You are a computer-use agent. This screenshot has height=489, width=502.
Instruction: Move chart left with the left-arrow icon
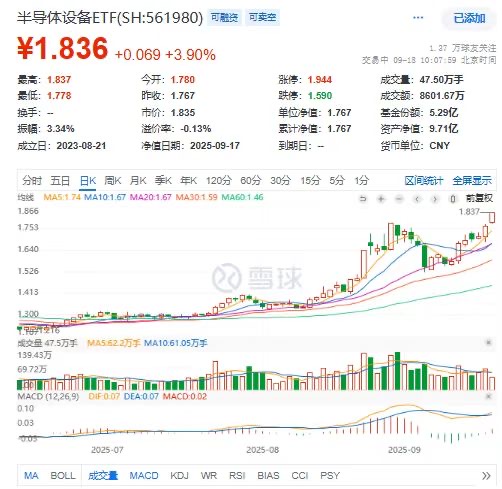(x=417, y=199)
